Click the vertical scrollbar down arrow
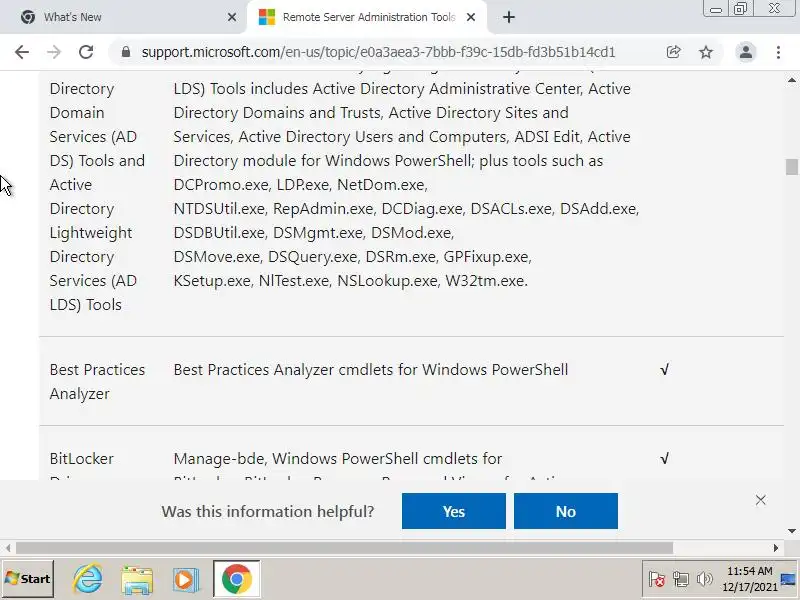 point(791,531)
